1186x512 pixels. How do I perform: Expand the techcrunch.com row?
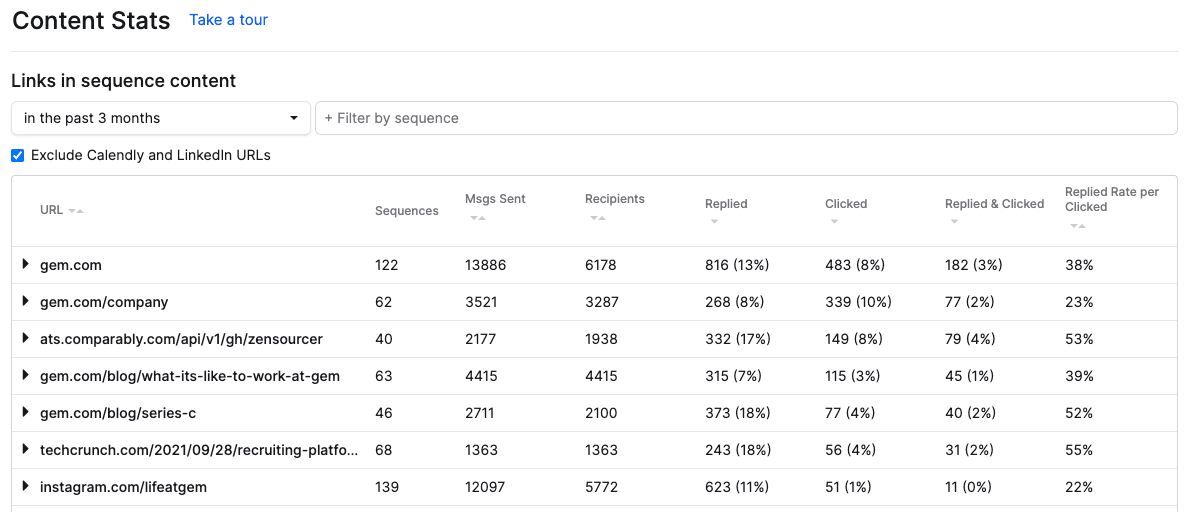point(26,450)
